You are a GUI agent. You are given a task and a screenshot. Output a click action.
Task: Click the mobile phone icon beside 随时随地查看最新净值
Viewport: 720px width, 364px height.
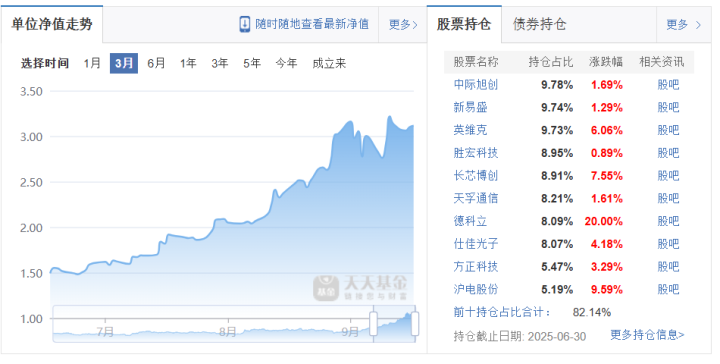pos(245,24)
